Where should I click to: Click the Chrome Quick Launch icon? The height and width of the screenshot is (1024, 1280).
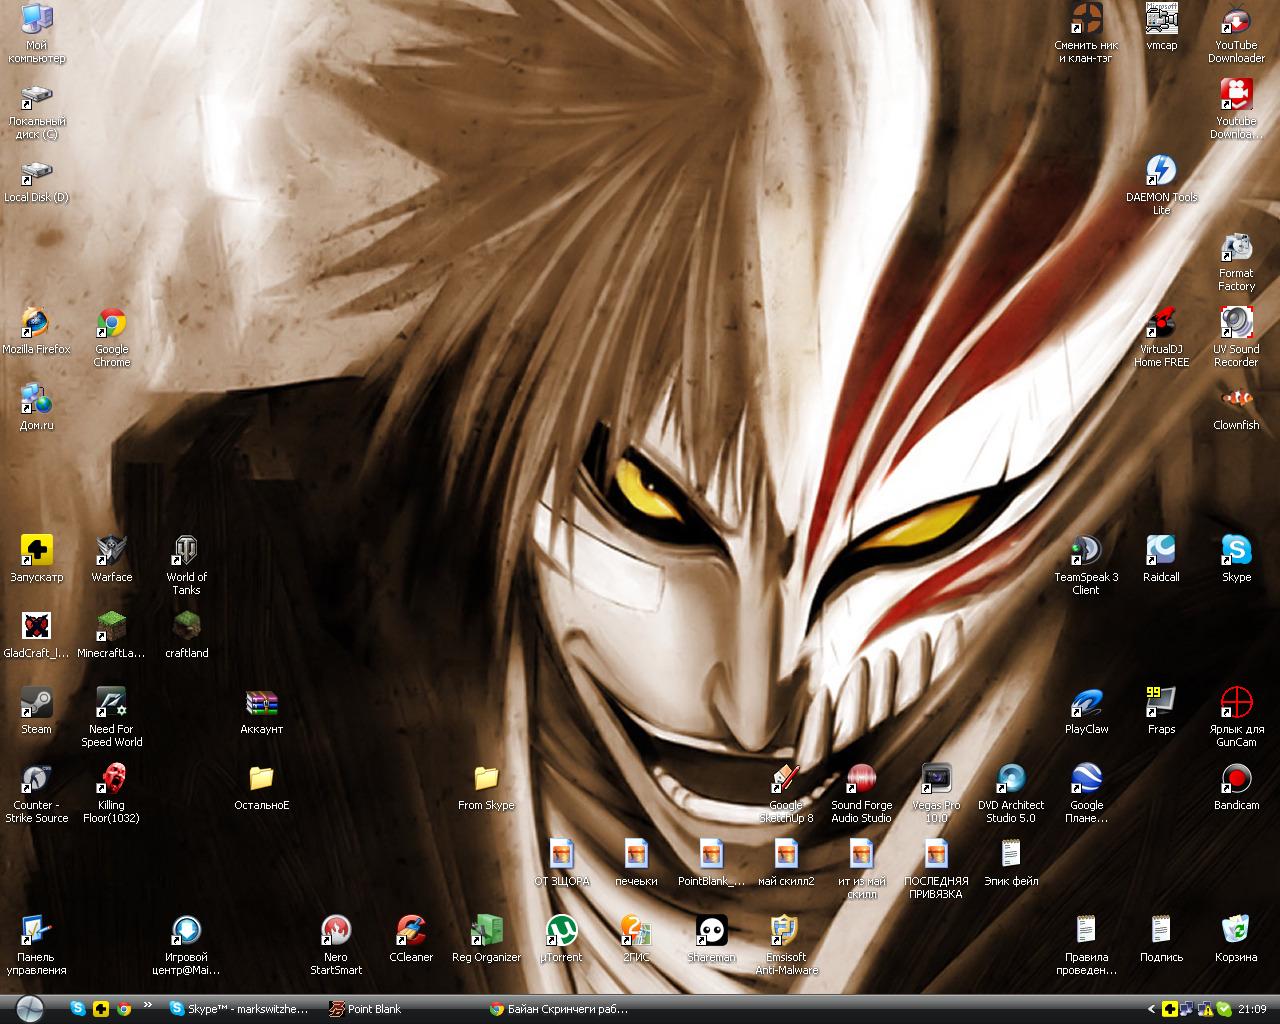124,1009
